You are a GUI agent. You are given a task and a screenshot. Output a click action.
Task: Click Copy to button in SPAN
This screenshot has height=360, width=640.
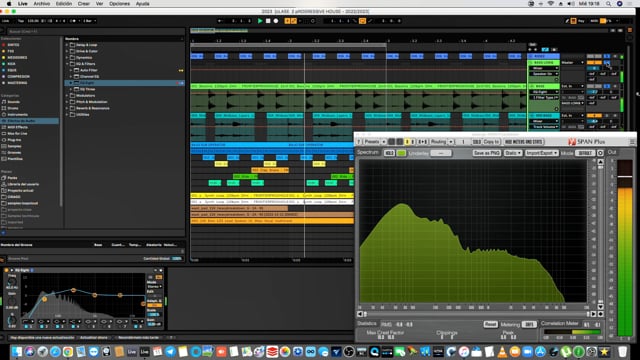pos(491,142)
